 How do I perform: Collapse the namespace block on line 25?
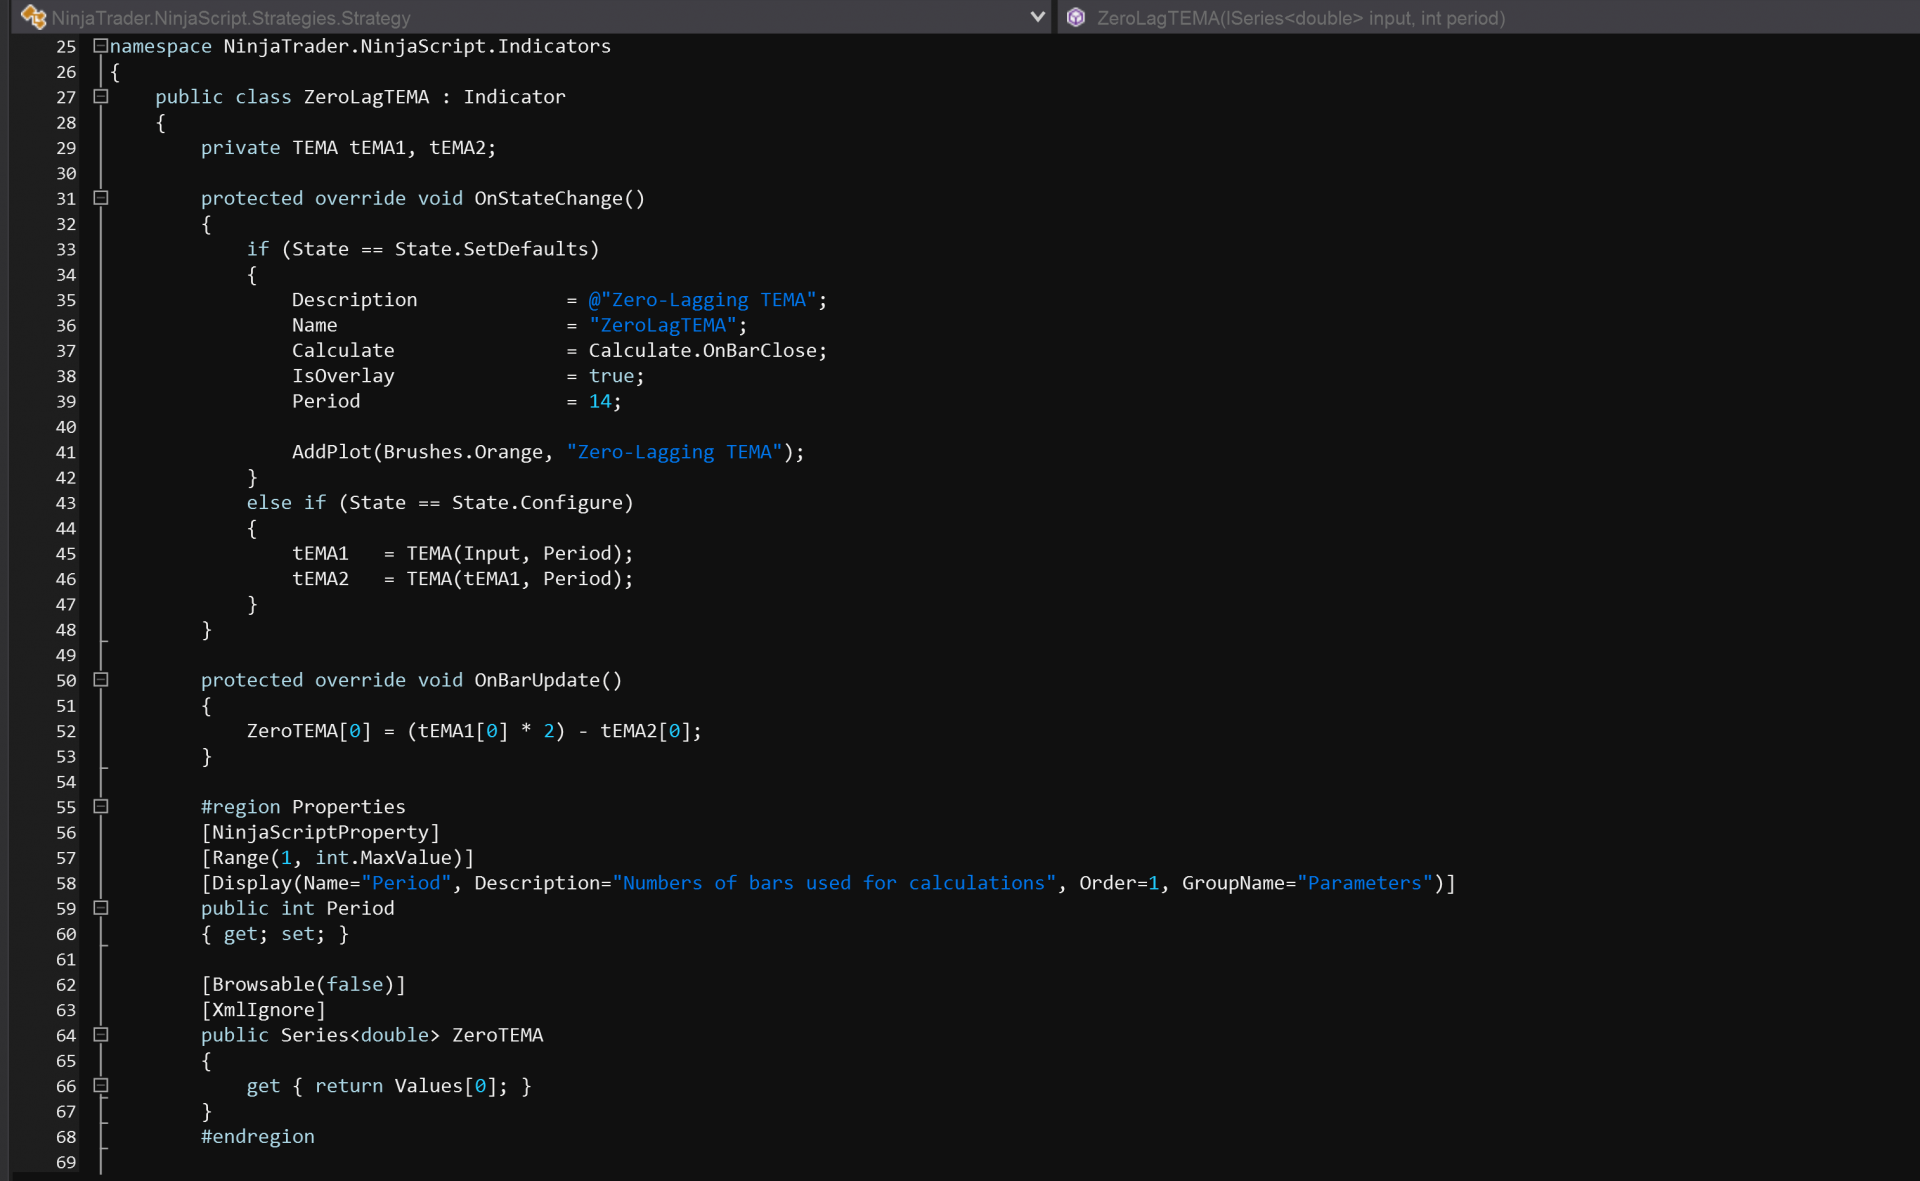coord(100,46)
